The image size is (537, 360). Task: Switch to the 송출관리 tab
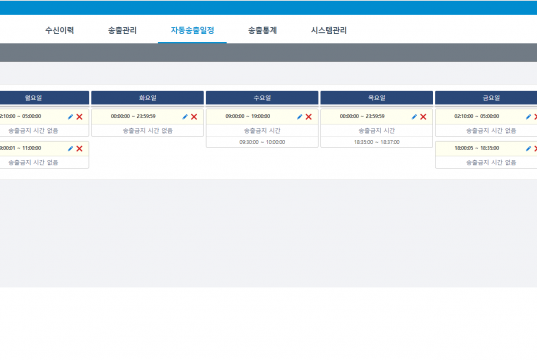click(x=122, y=30)
